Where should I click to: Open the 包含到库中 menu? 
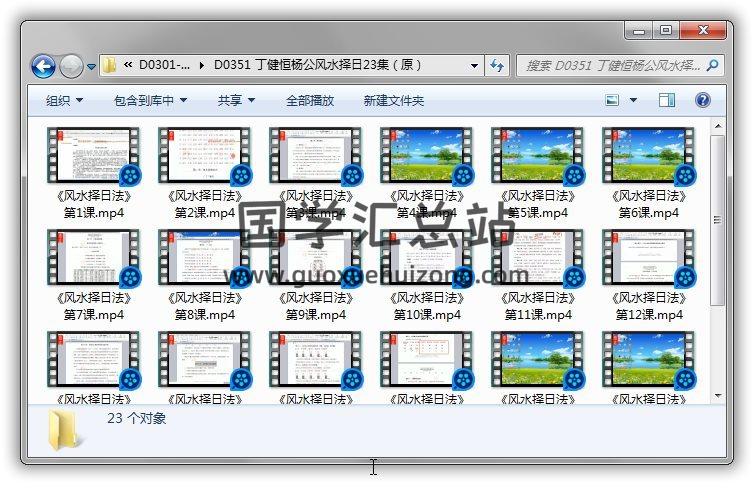pos(151,100)
